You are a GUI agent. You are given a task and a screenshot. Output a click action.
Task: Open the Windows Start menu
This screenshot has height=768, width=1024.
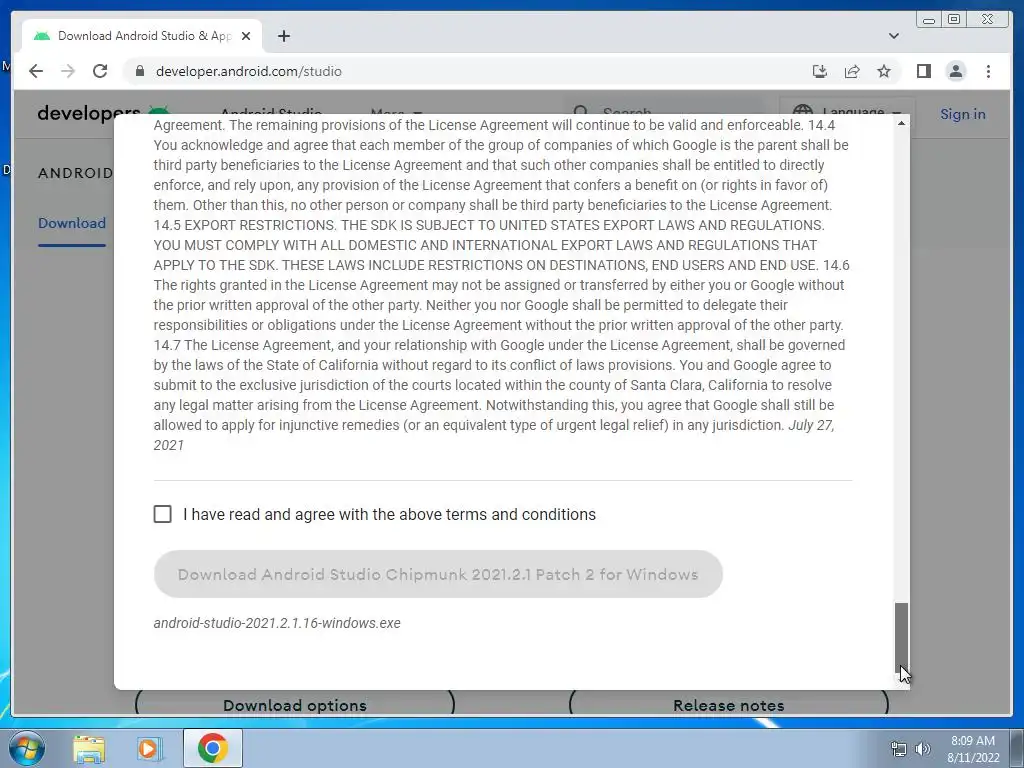[x=27, y=748]
